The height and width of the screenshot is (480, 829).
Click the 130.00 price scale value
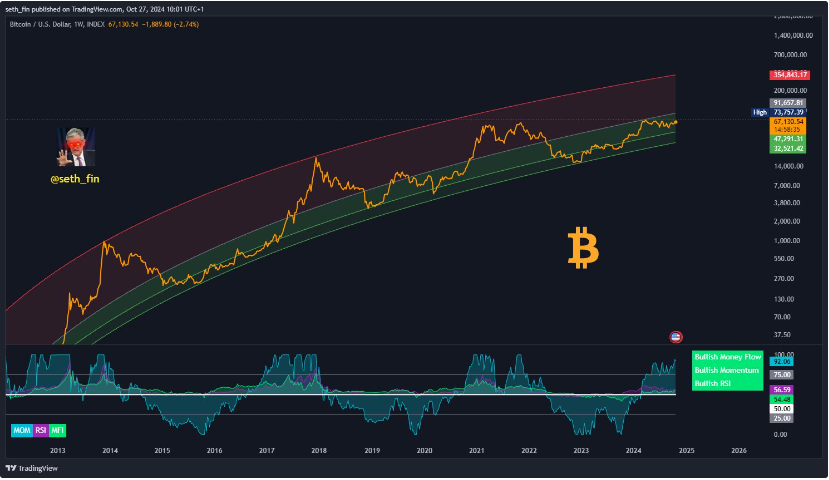tap(785, 299)
